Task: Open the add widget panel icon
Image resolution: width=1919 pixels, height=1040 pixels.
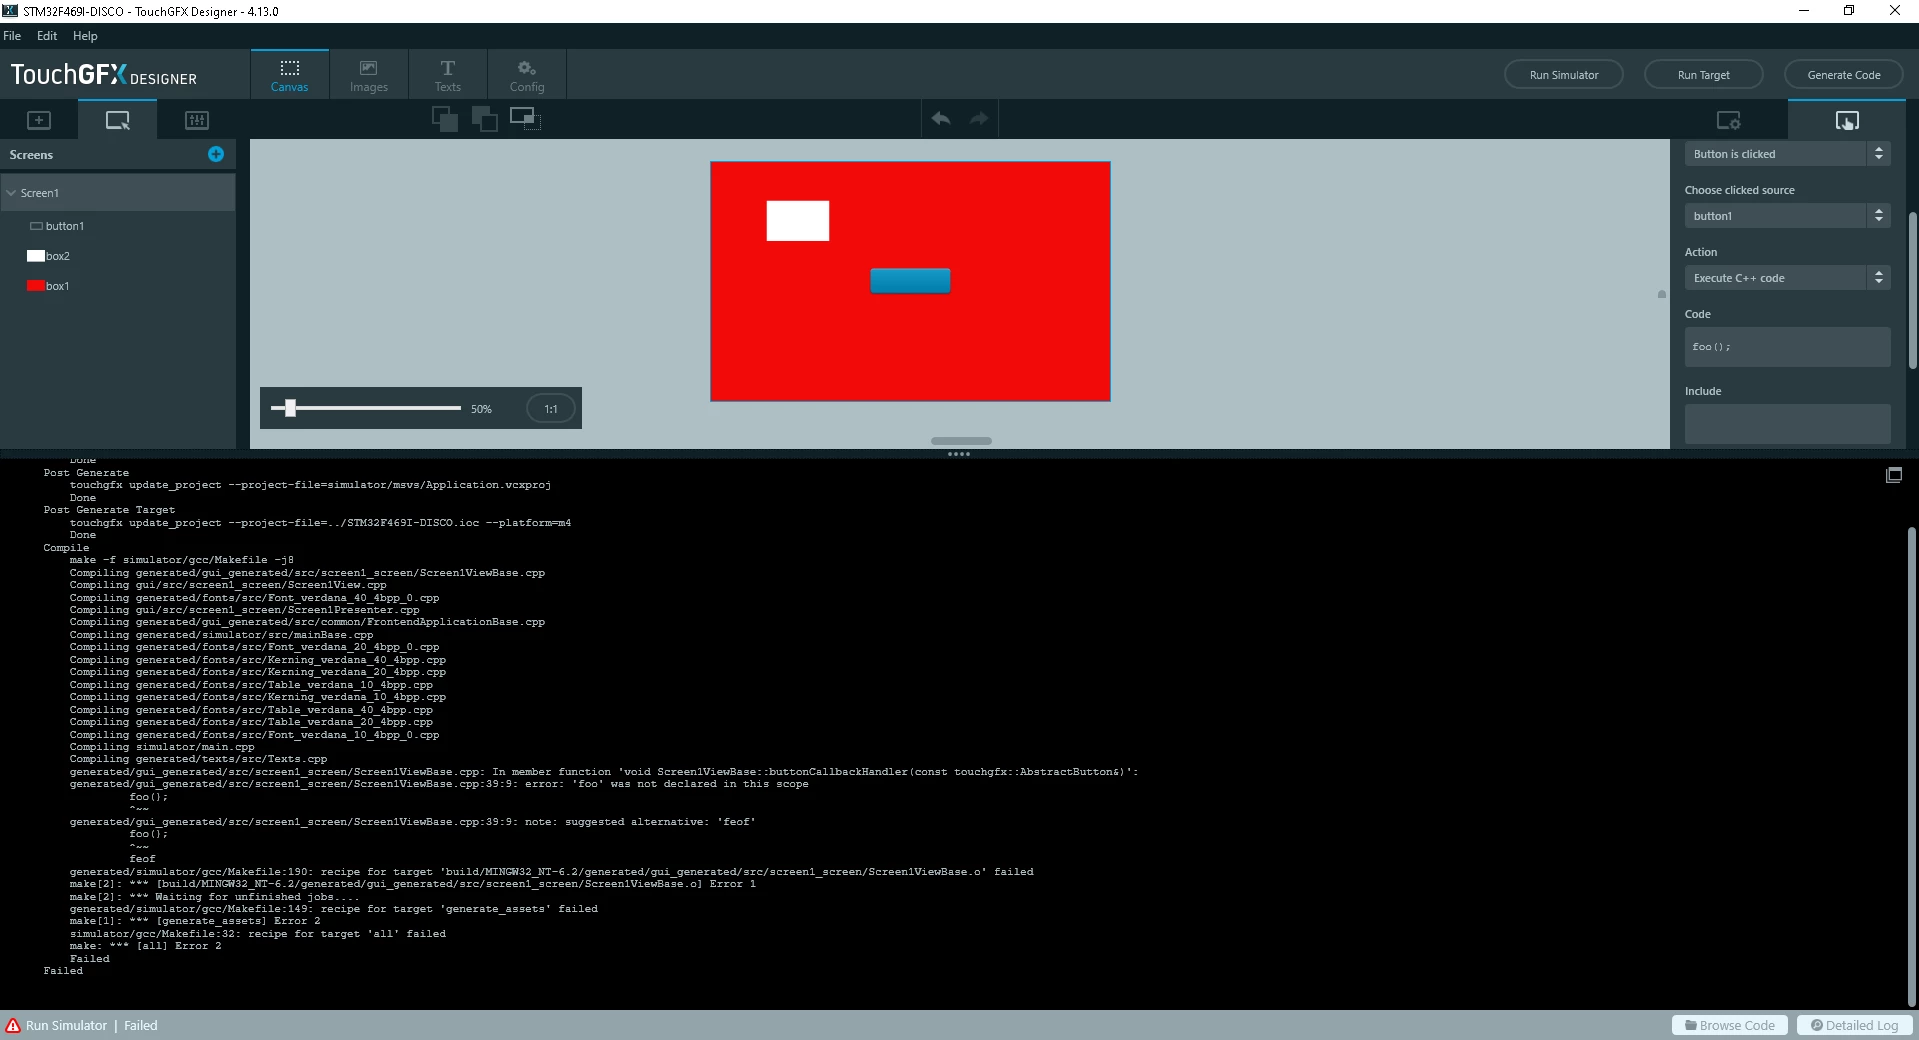Action: tap(39, 120)
